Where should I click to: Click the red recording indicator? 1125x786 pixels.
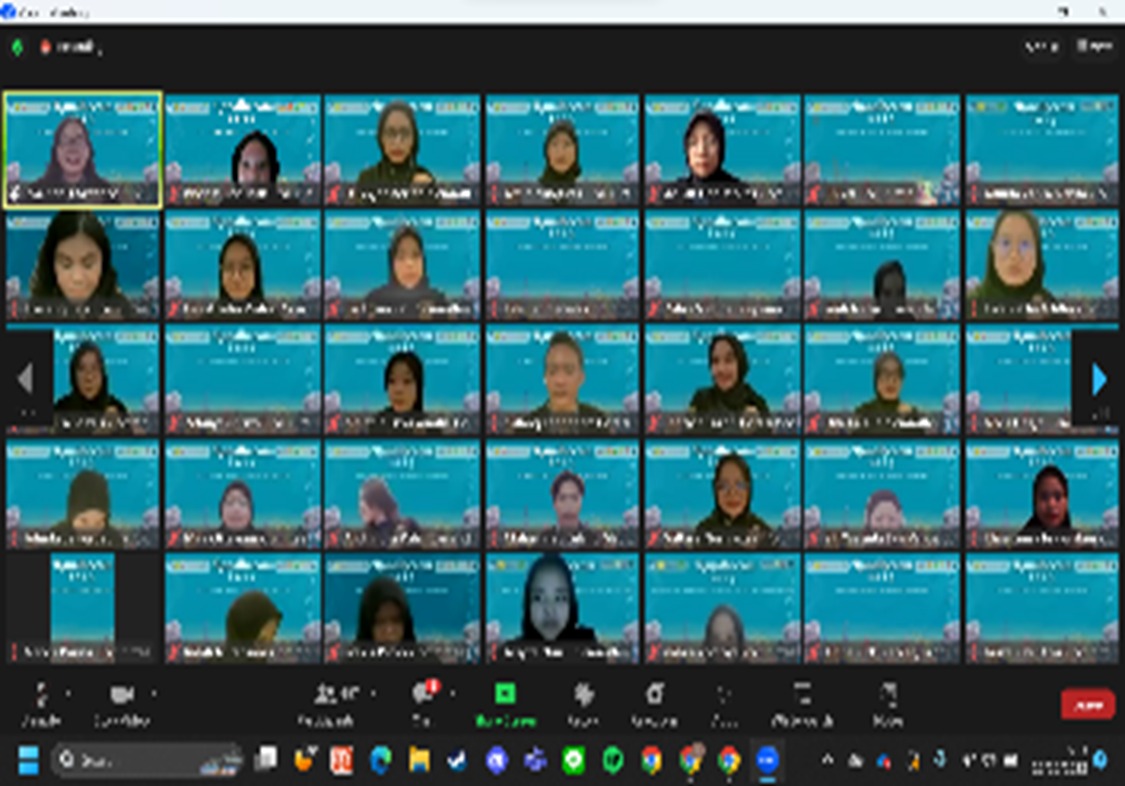pos(45,47)
